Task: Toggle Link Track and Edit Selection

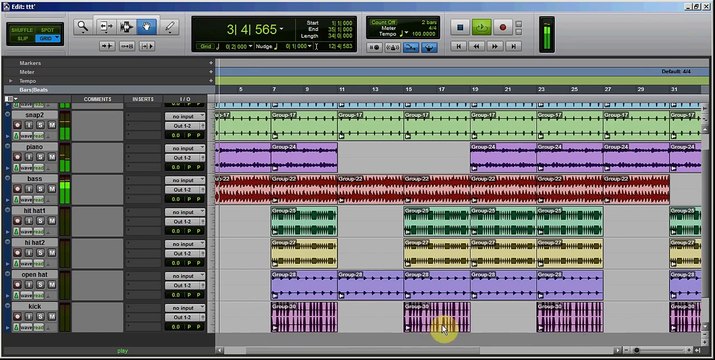Action: [x=147, y=46]
